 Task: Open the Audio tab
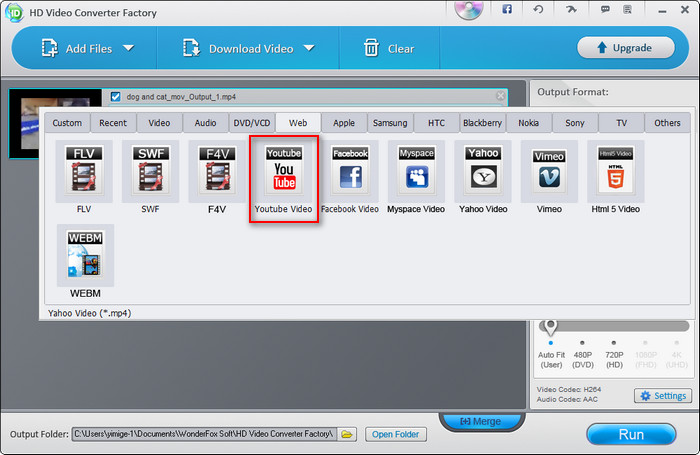point(205,123)
